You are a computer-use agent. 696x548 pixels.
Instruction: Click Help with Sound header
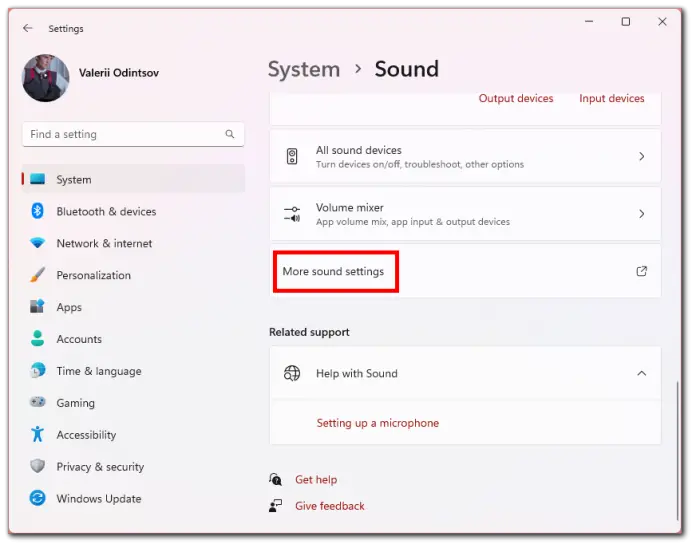coord(465,373)
